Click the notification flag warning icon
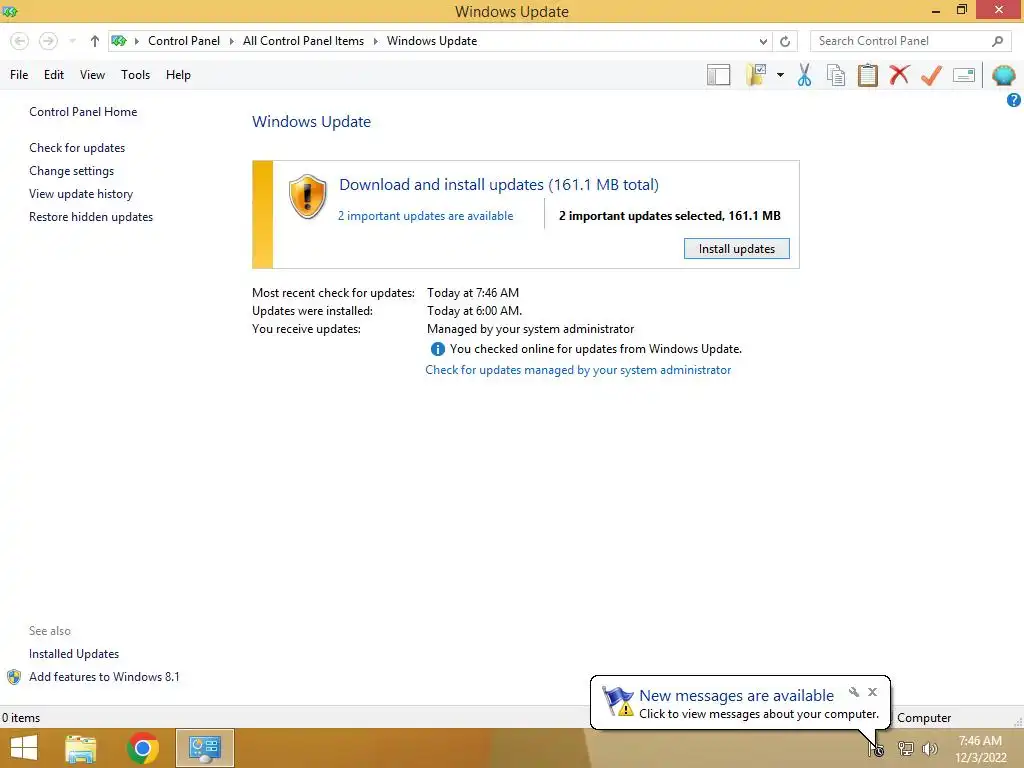This screenshot has width=1024, height=768. tap(617, 701)
